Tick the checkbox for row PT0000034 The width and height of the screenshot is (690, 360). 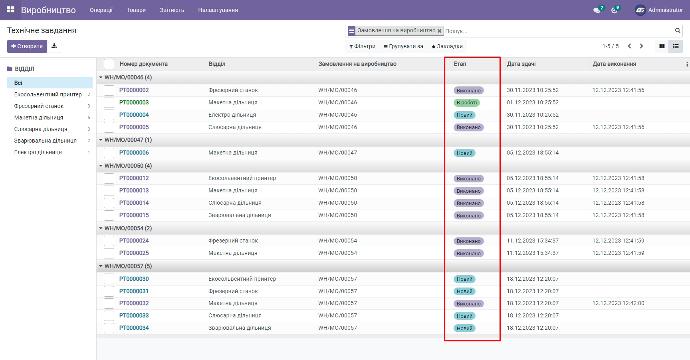109,328
